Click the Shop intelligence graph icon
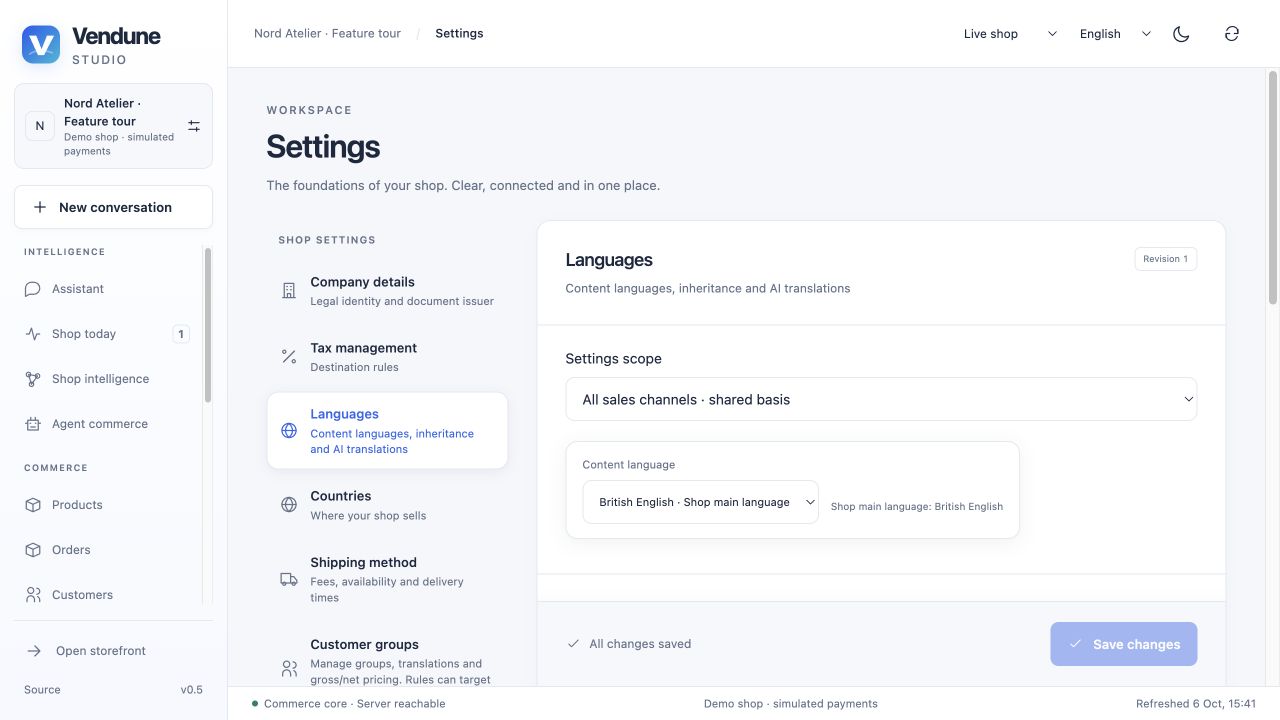Screen dimensions: 1280x720 point(33,379)
